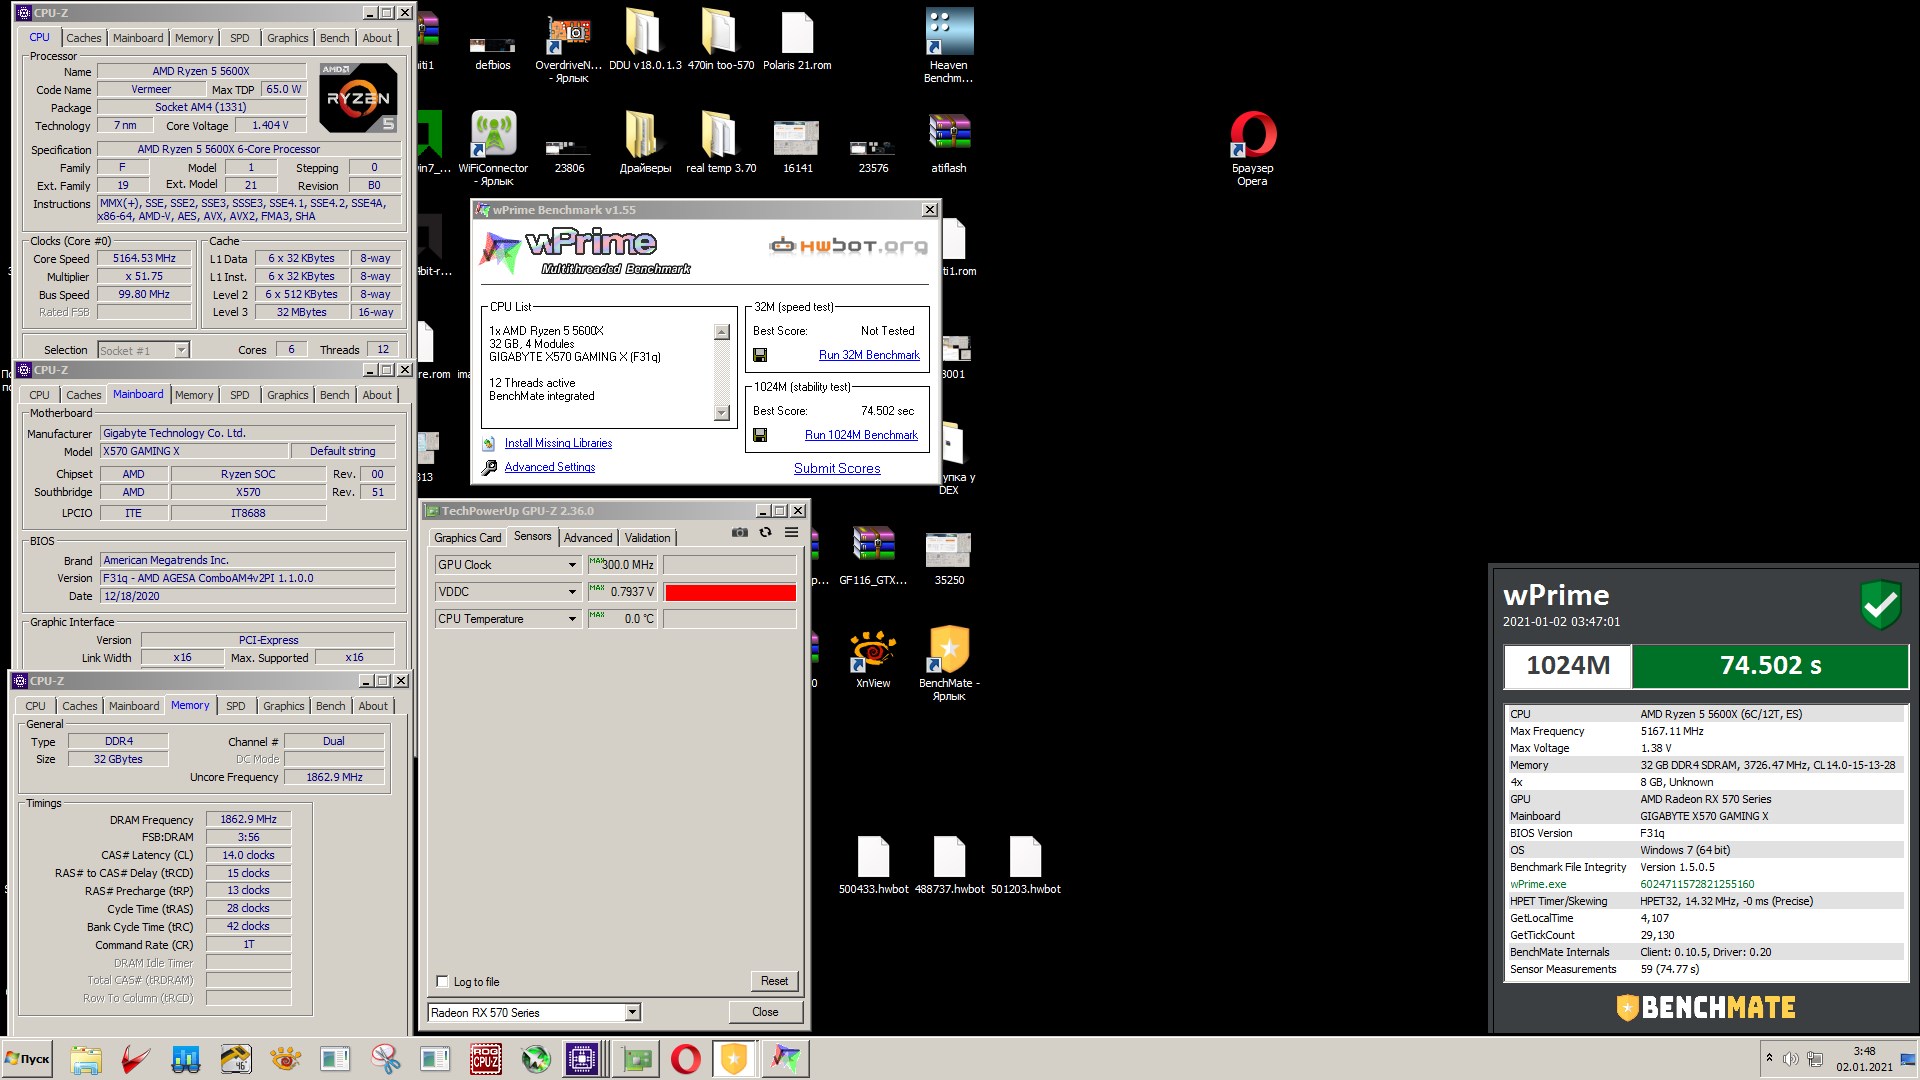This screenshot has height=1080, width=1920.
Task: Open the VDDC sensor dropdown
Action: 572,592
